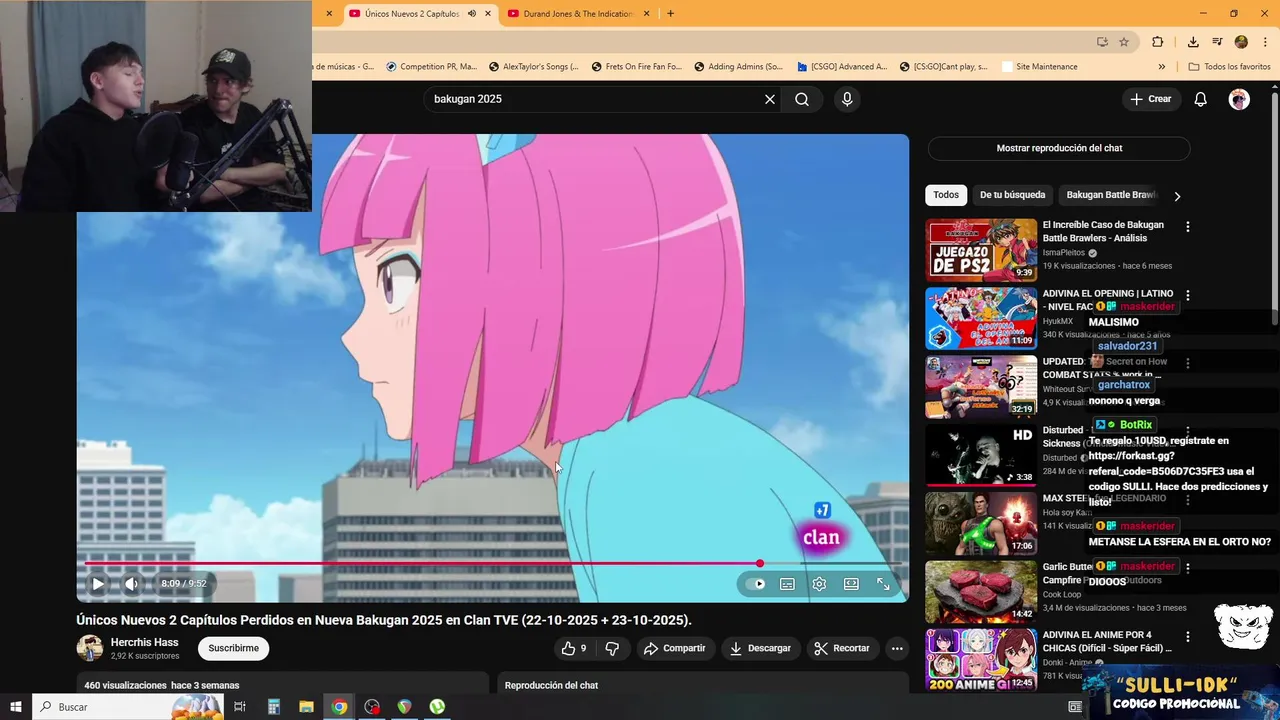The image size is (1280, 720).
Task: Open options for ADIVINA EL ANIME video
Action: click(1188, 636)
